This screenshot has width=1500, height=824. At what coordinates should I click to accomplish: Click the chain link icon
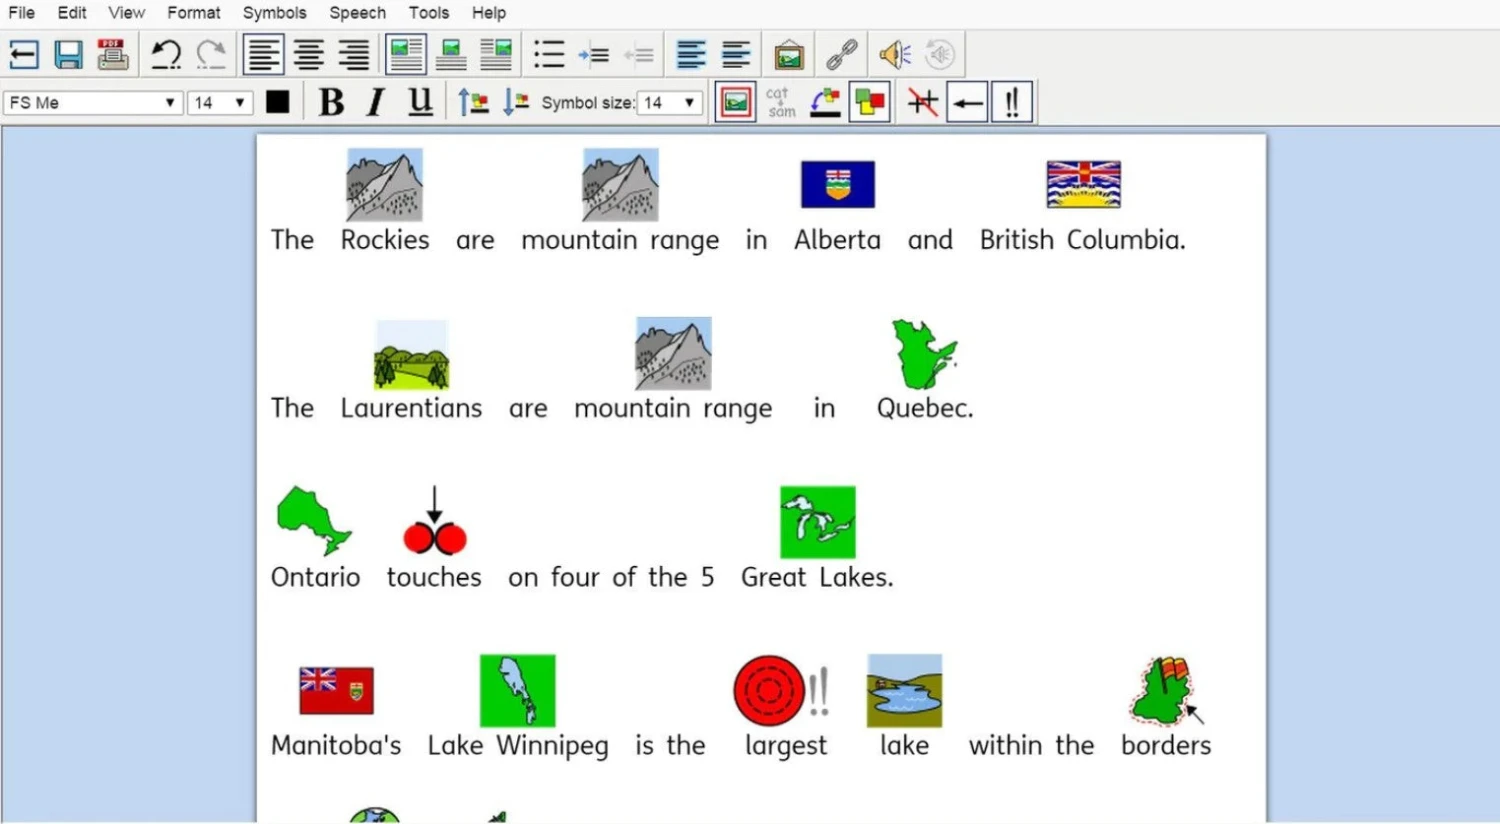(x=842, y=55)
